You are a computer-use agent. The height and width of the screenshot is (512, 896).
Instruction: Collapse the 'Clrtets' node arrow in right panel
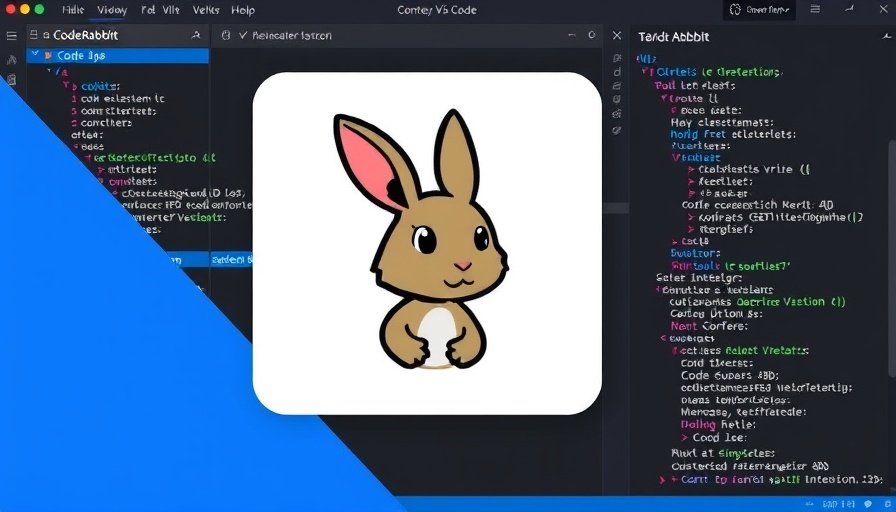(646, 72)
